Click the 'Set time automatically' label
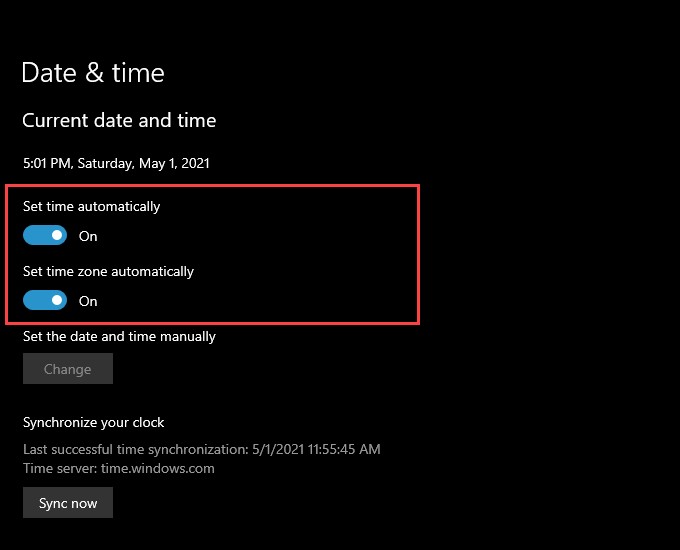680x550 pixels. [x=92, y=206]
